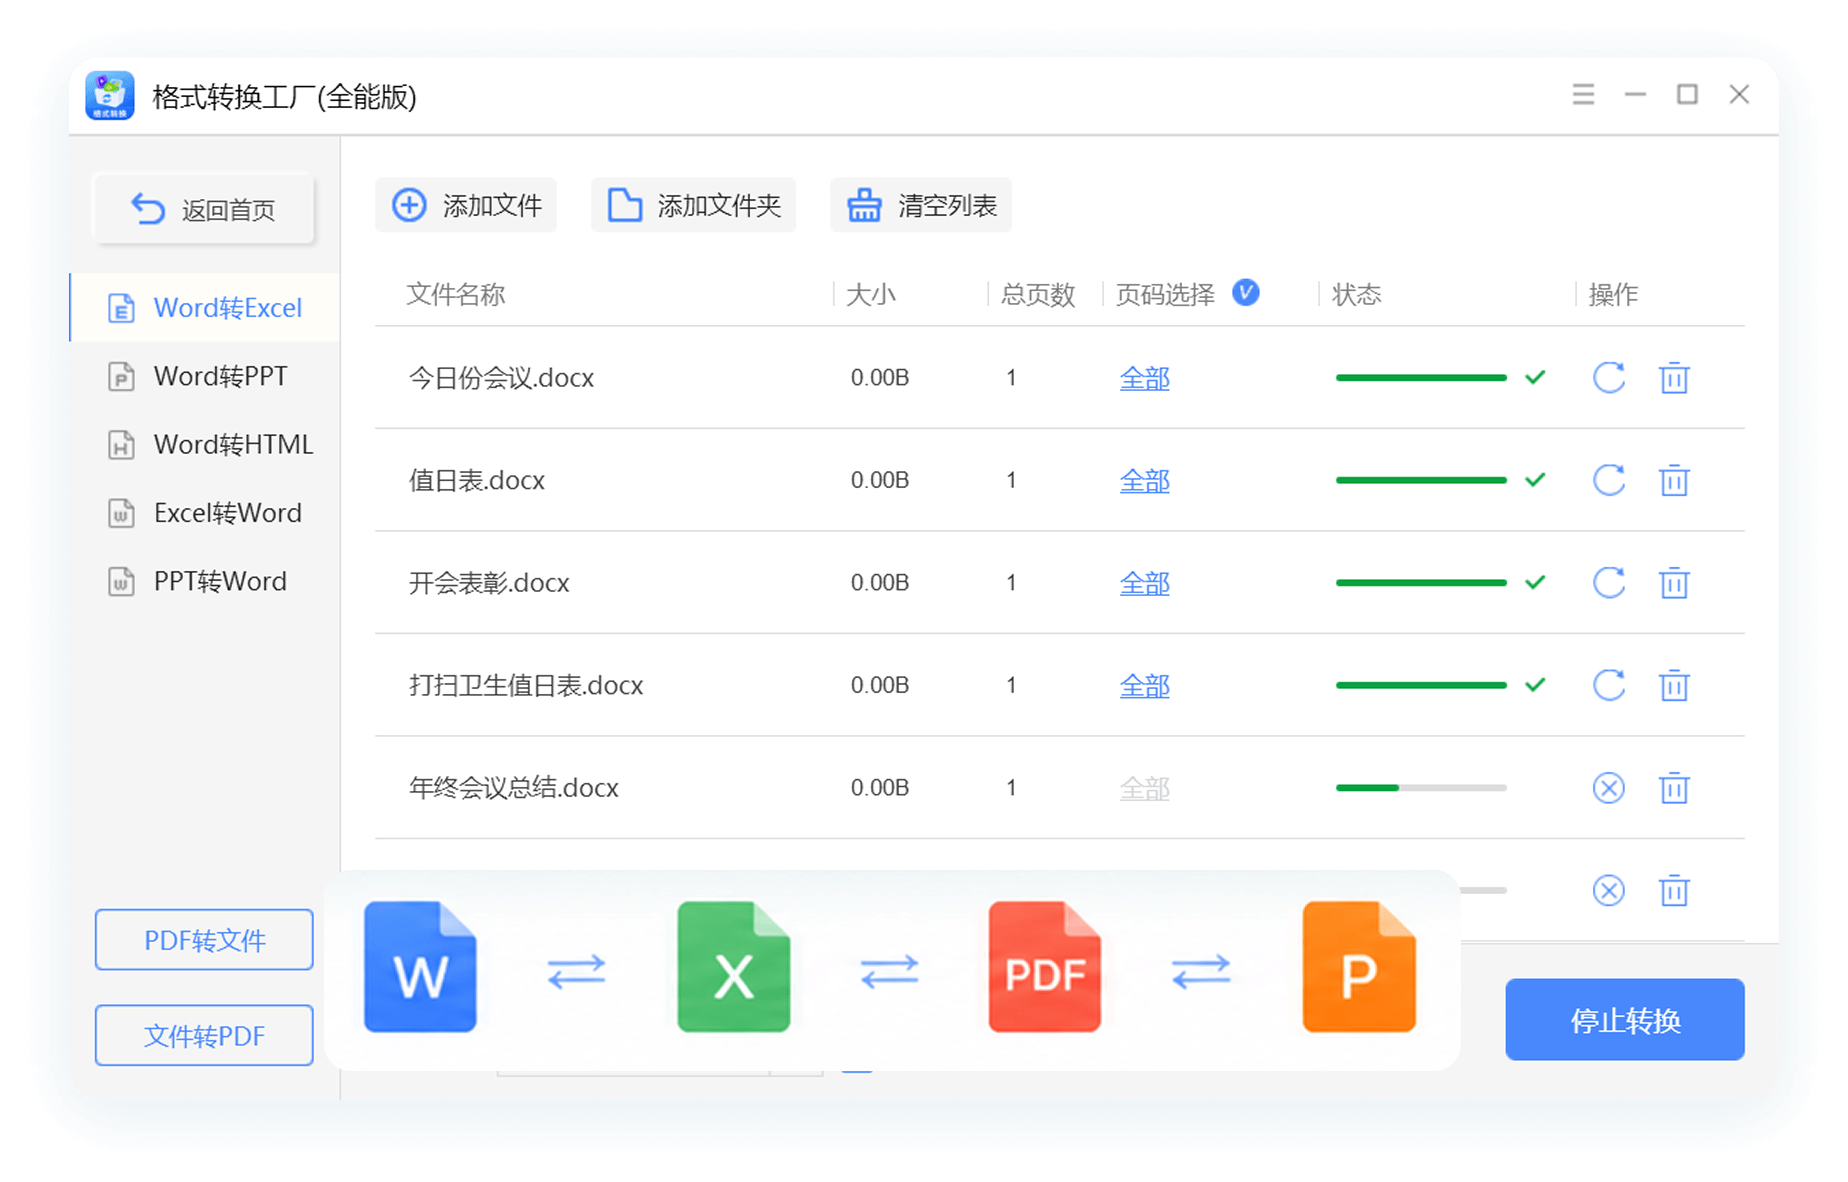Open the hamburger menu in title bar
The image size is (1848, 1182).
(x=1583, y=95)
